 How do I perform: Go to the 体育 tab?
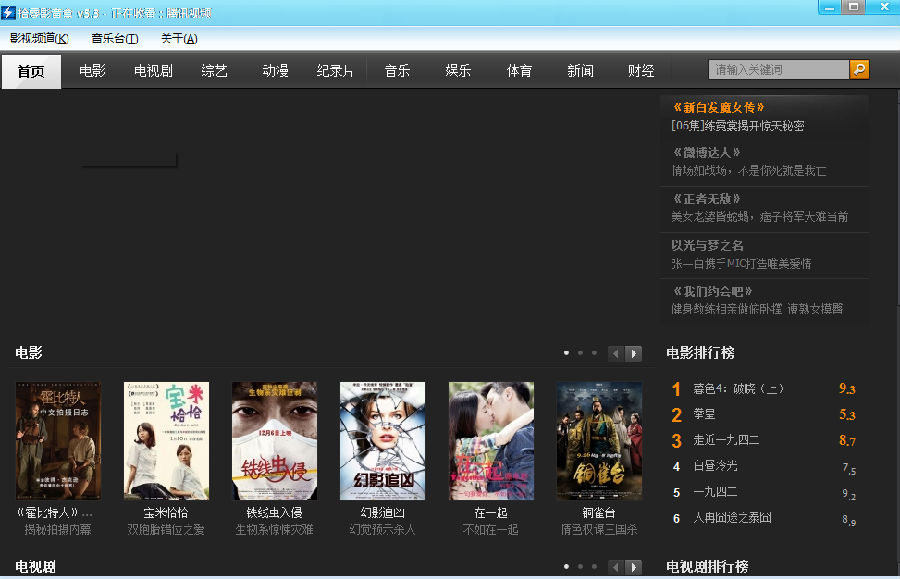pos(519,71)
